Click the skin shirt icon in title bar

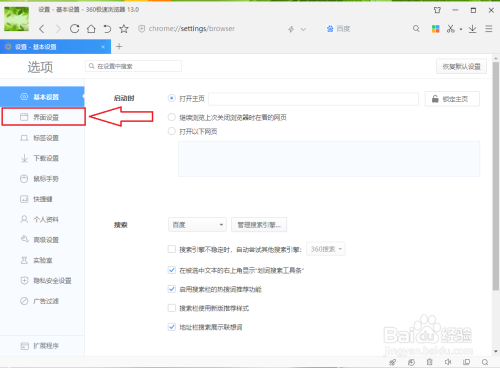point(437,10)
